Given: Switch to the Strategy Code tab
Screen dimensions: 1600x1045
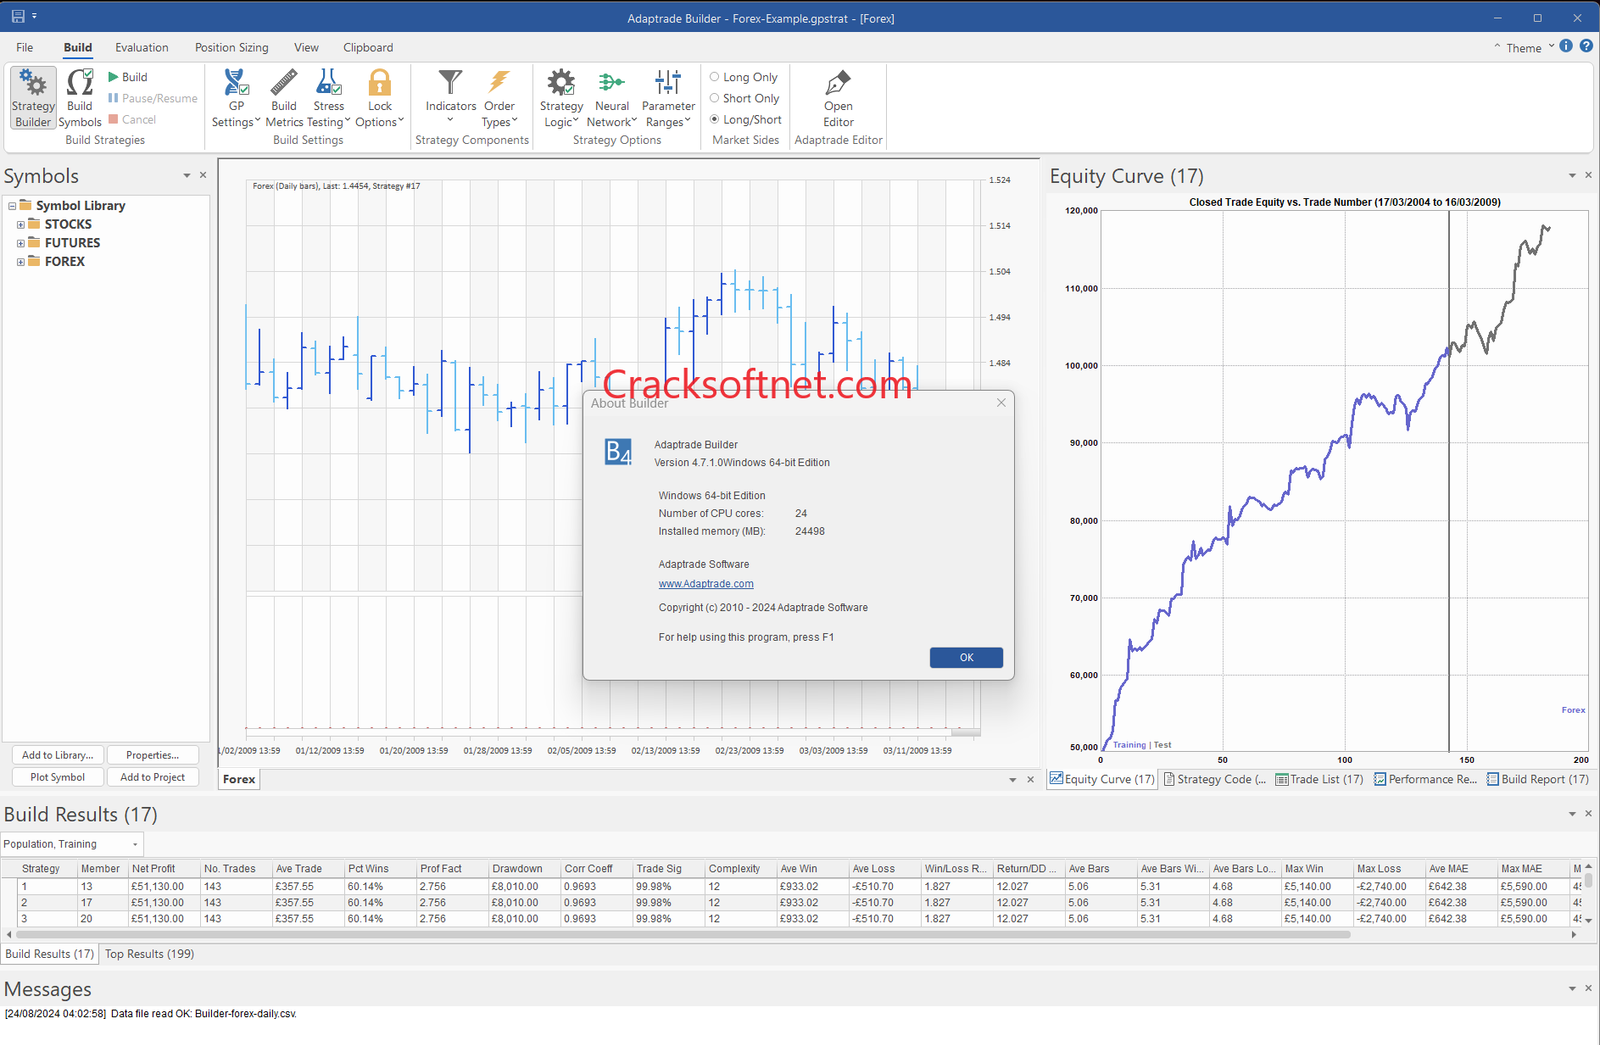Looking at the screenshot, I should (1215, 779).
